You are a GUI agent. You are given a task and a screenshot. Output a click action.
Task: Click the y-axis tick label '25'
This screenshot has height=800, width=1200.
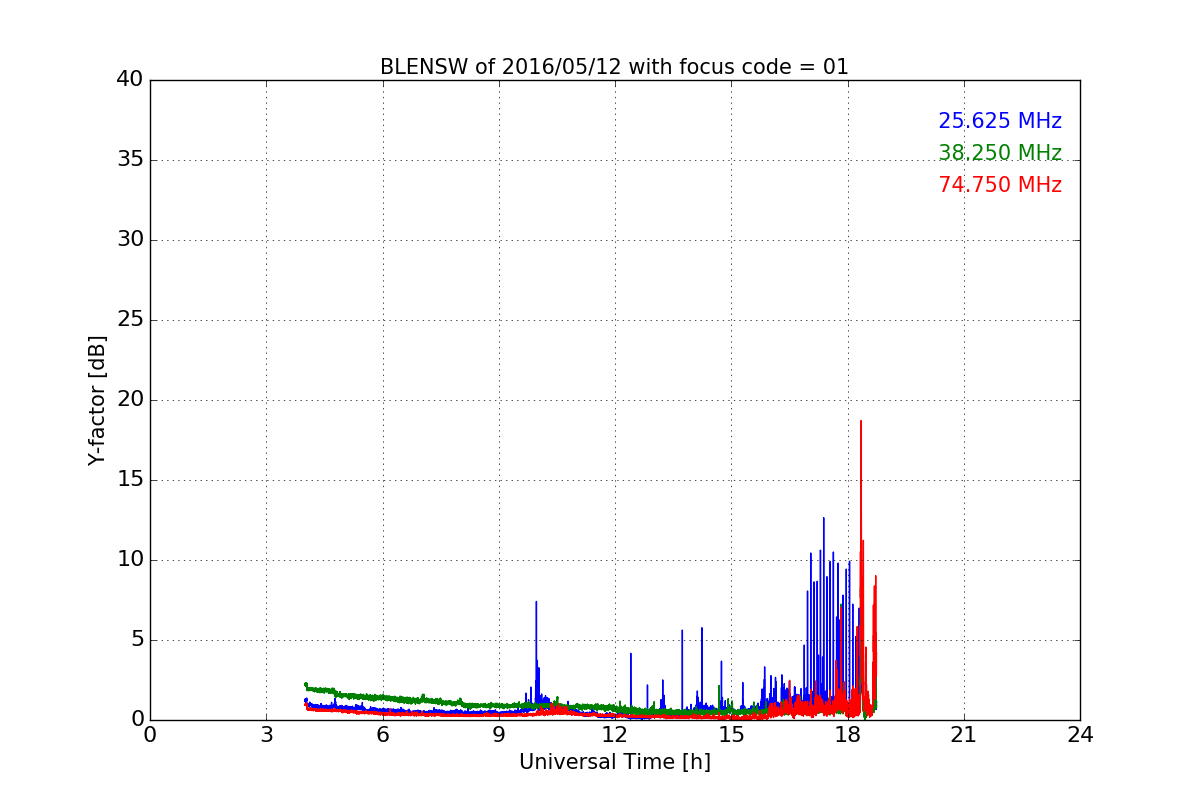click(x=130, y=320)
